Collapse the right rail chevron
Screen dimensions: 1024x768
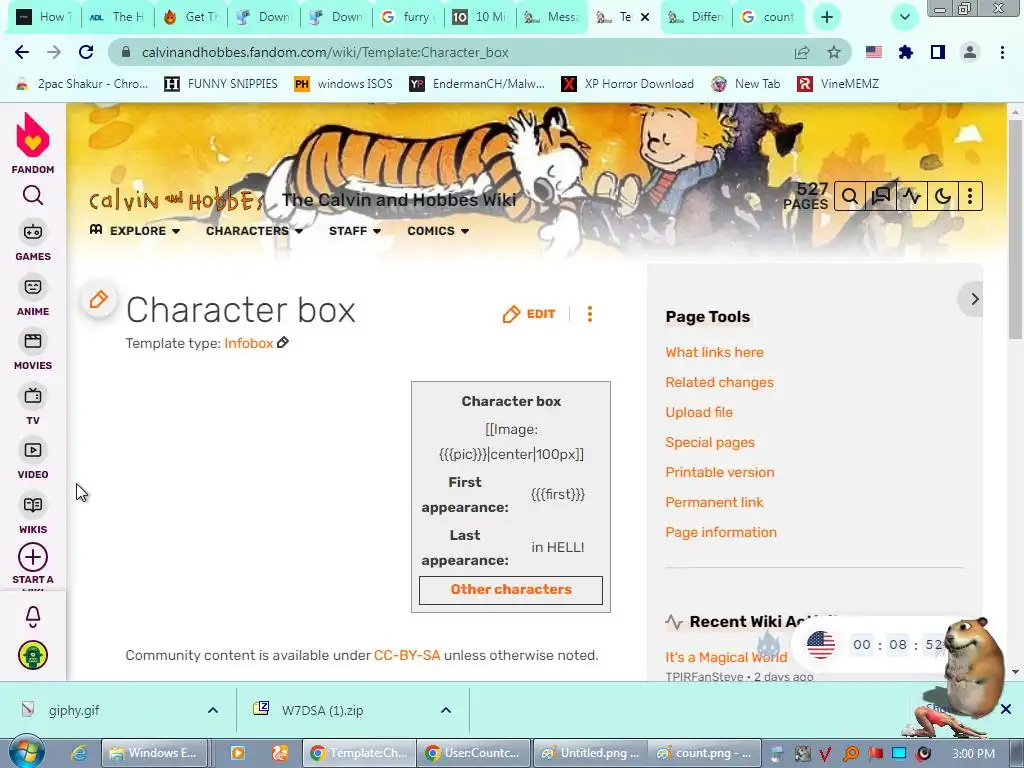point(974,299)
